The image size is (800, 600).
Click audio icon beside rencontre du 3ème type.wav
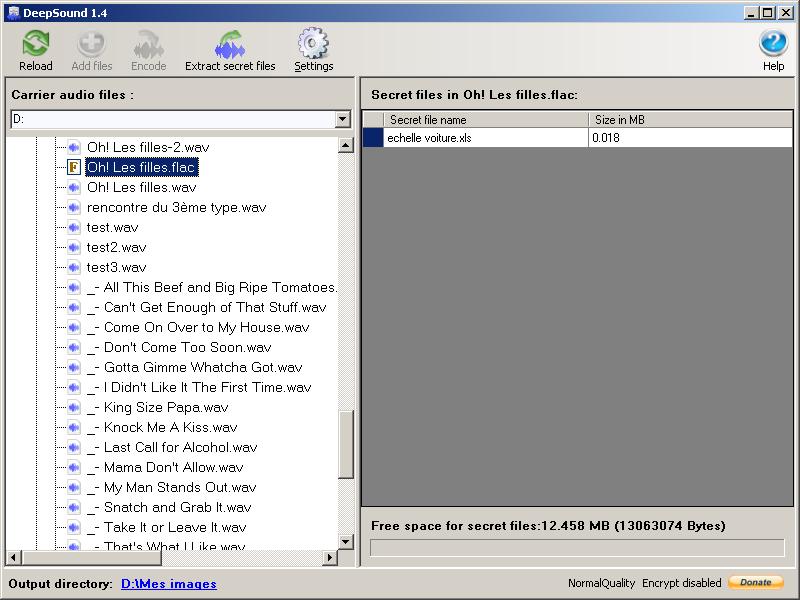point(74,207)
